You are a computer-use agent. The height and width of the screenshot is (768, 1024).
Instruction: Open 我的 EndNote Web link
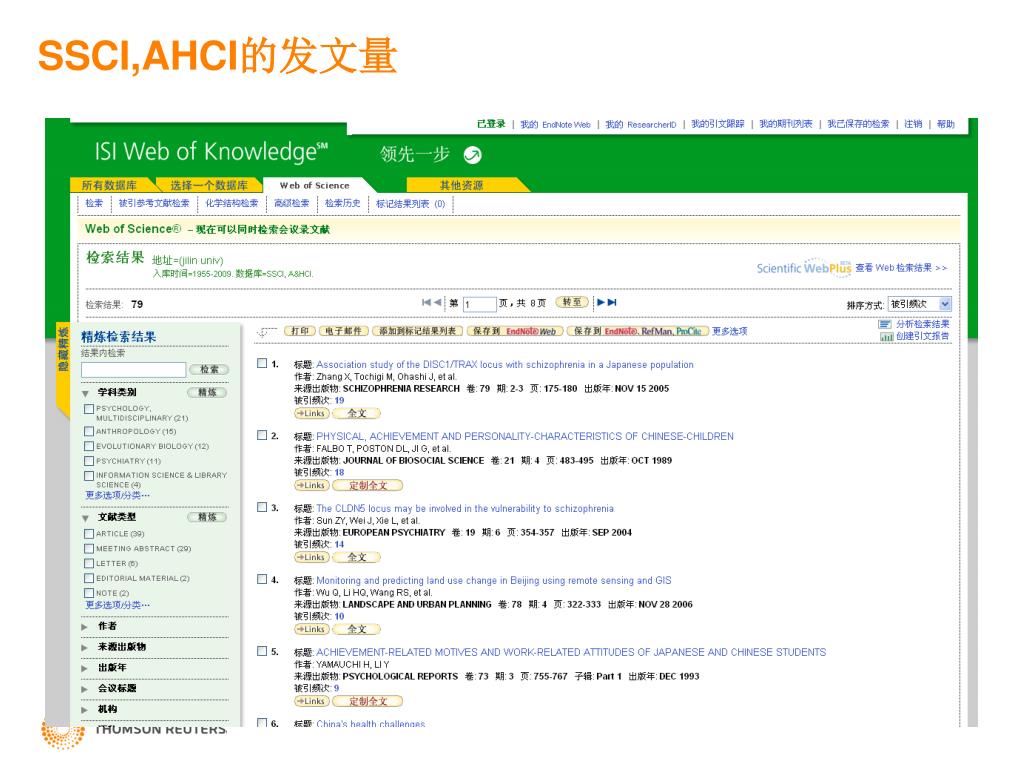(555, 124)
